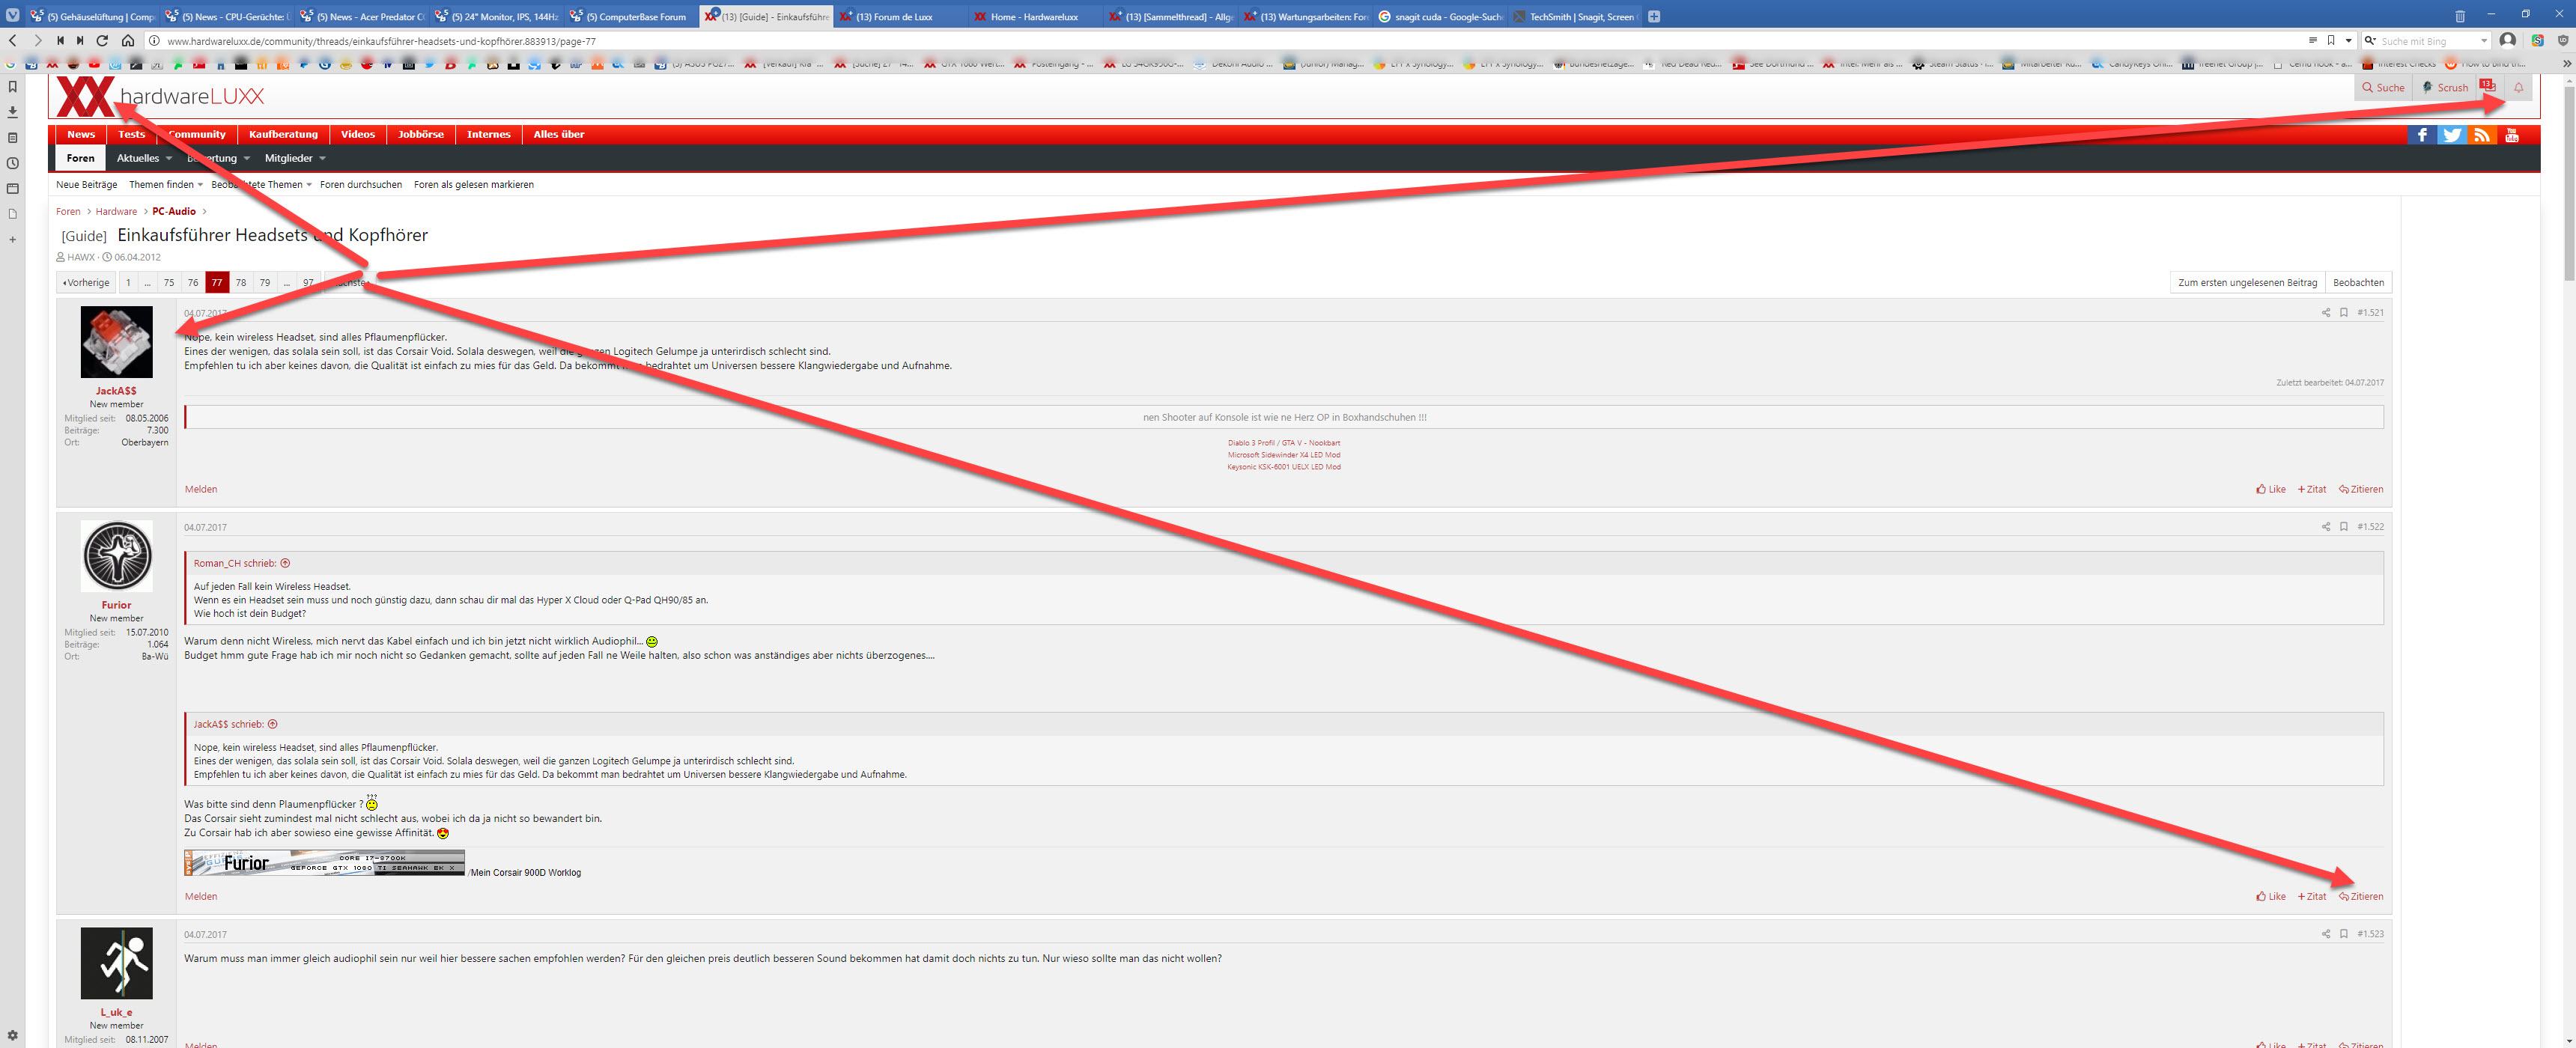Open the notes panel in the sidebar
The height and width of the screenshot is (1048, 2576).
click(12, 138)
